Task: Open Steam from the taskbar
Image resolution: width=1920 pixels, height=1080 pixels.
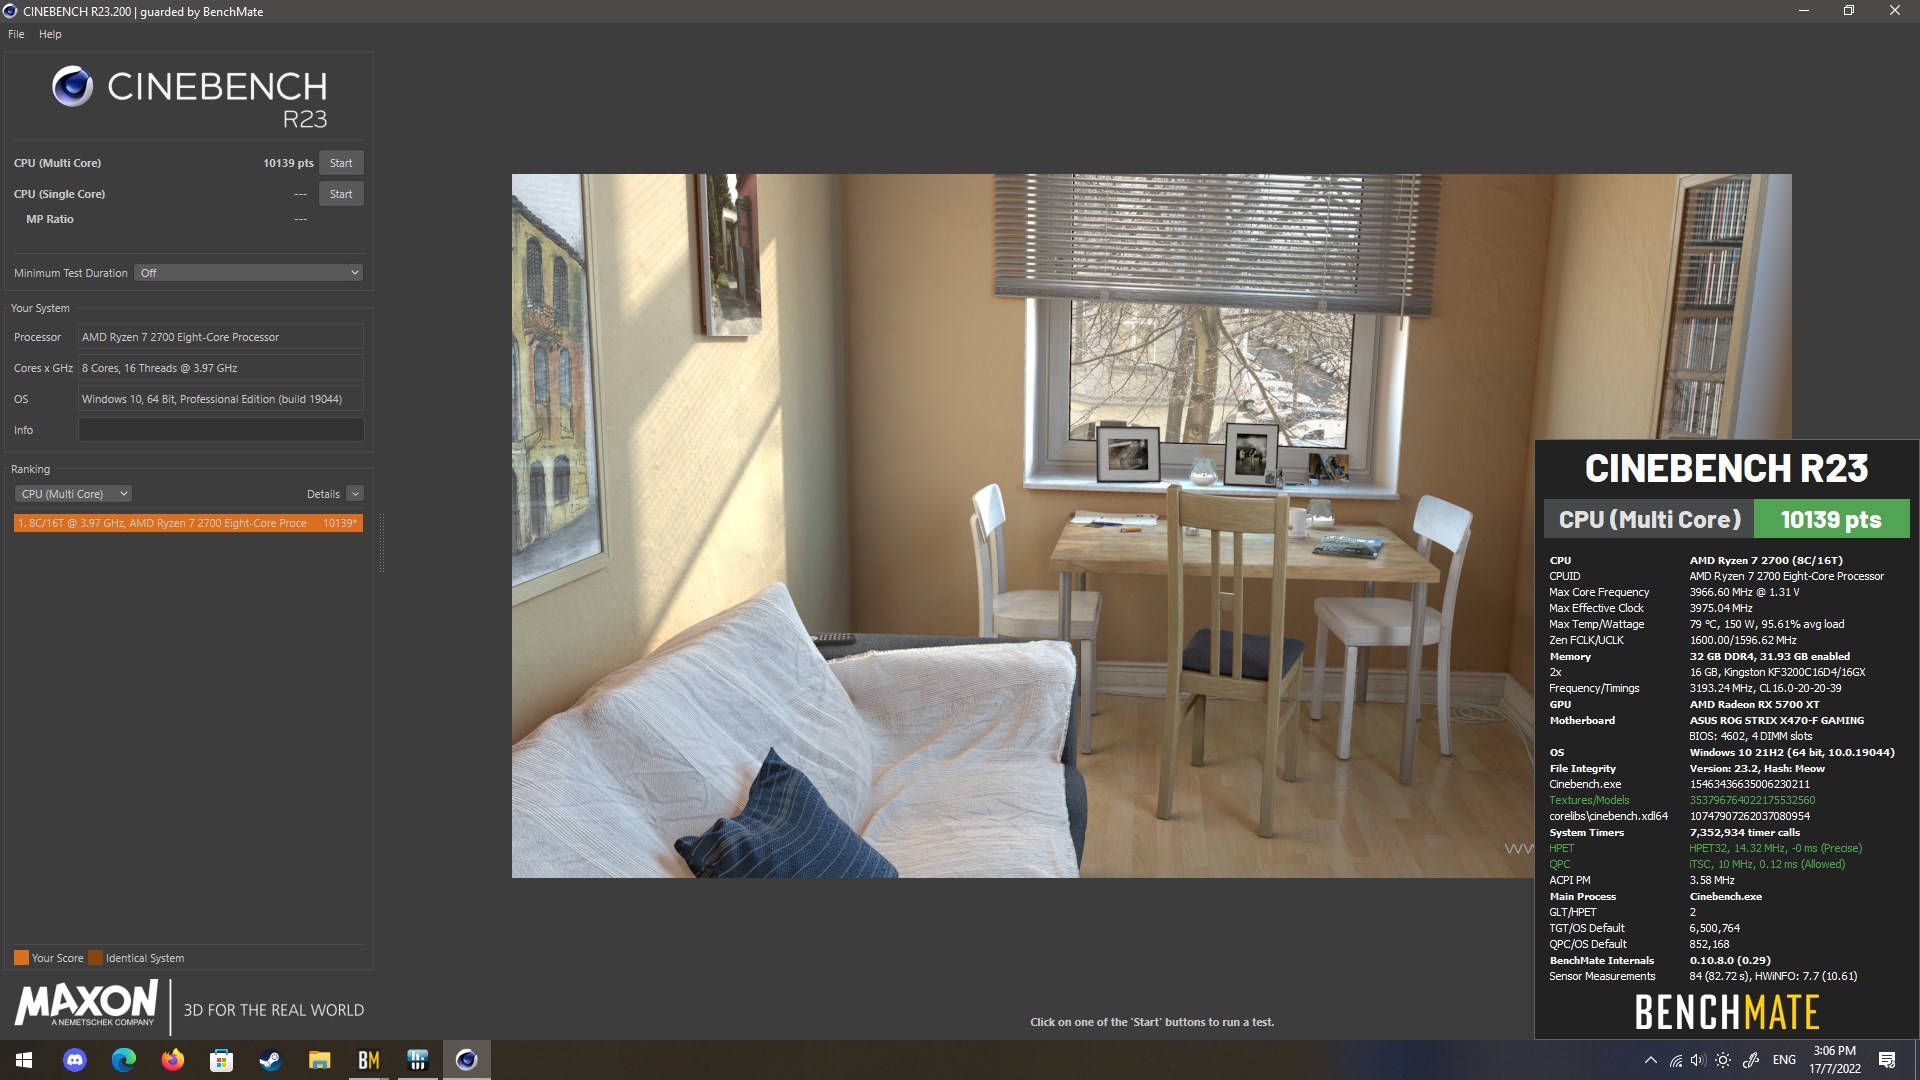Action: coord(270,1060)
